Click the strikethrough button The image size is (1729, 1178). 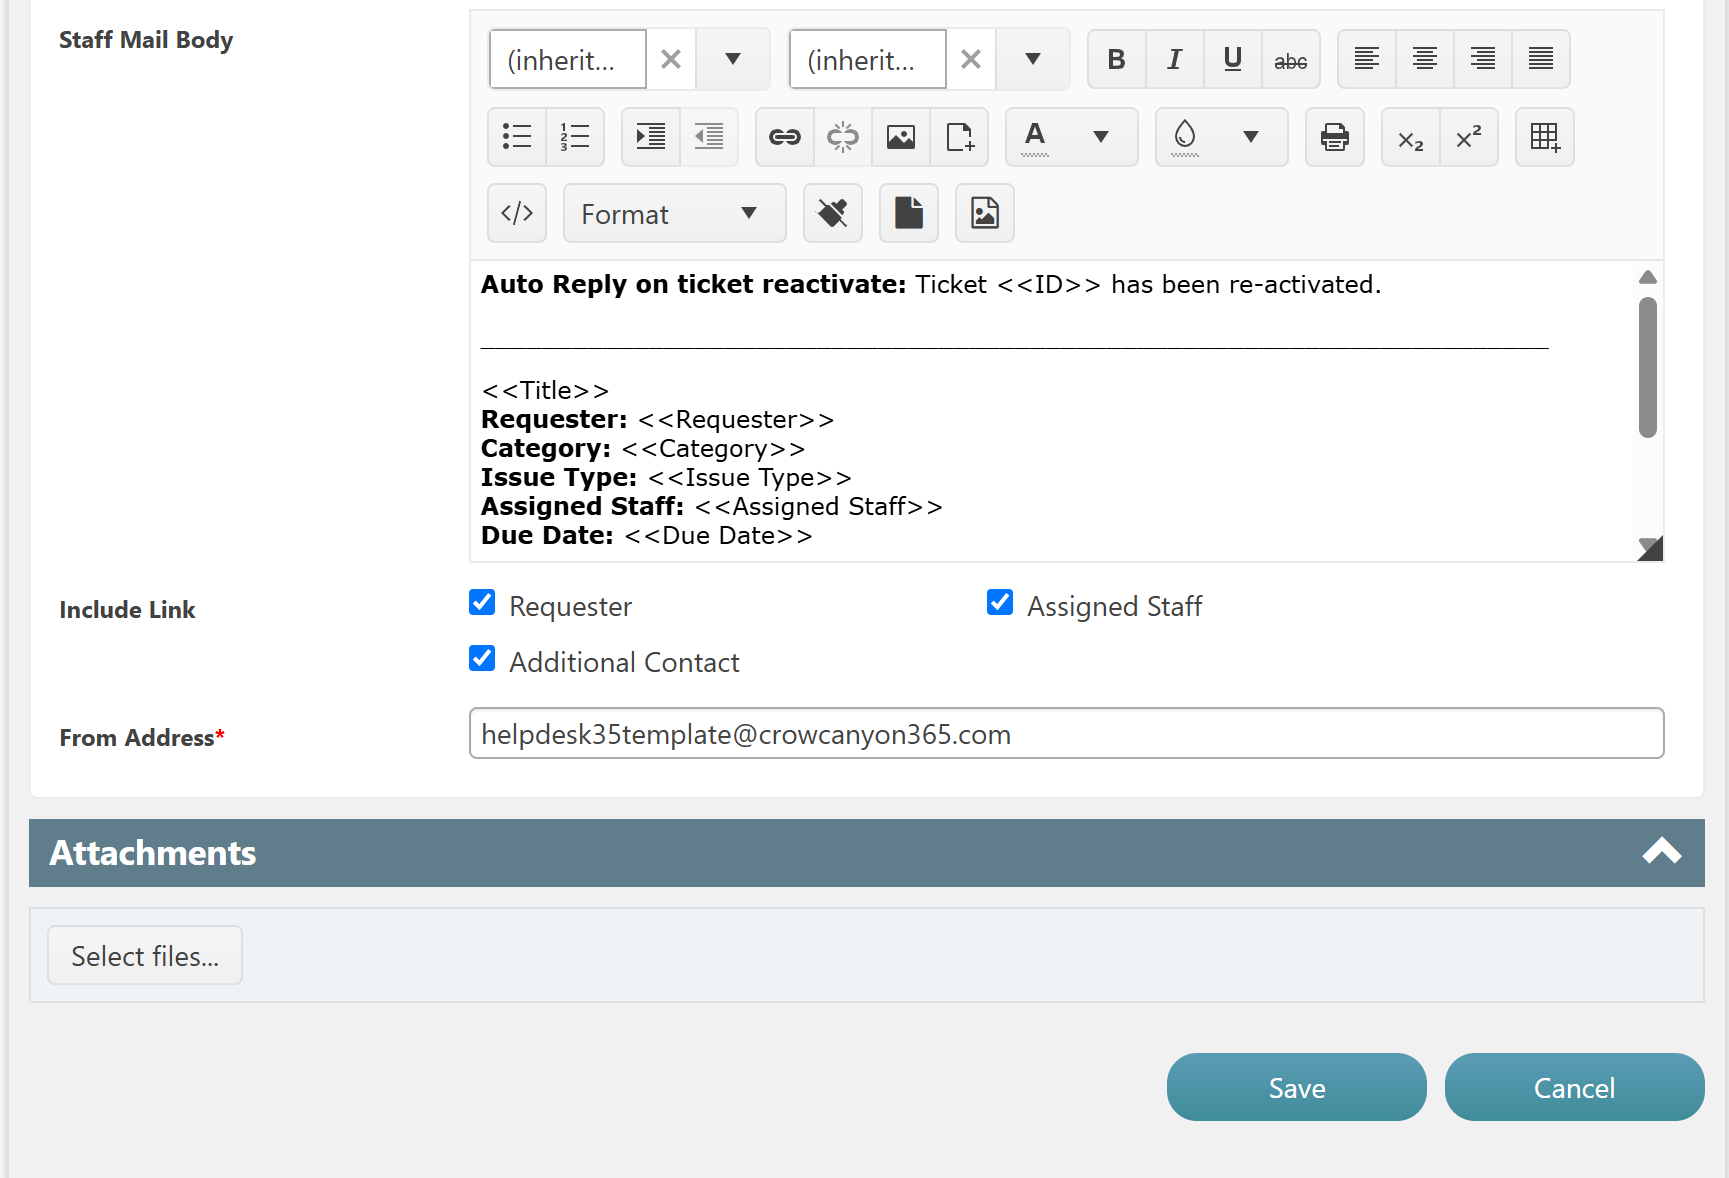(x=1290, y=60)
